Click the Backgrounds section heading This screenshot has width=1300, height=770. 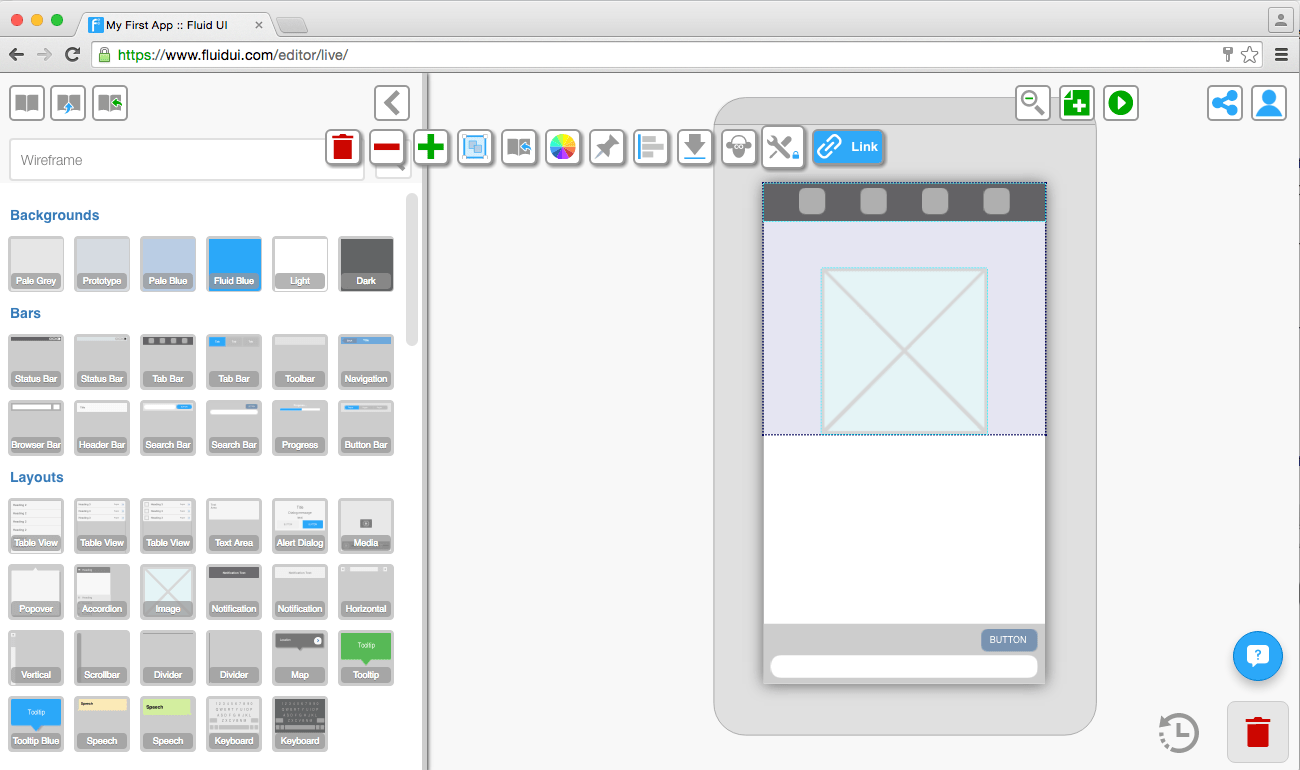tap(55, 215)
